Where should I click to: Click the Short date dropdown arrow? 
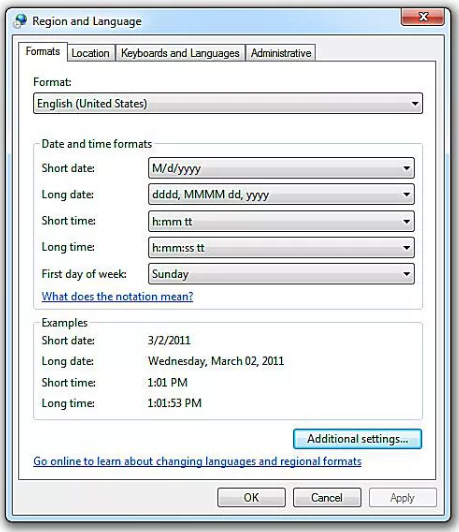point(406,168)
